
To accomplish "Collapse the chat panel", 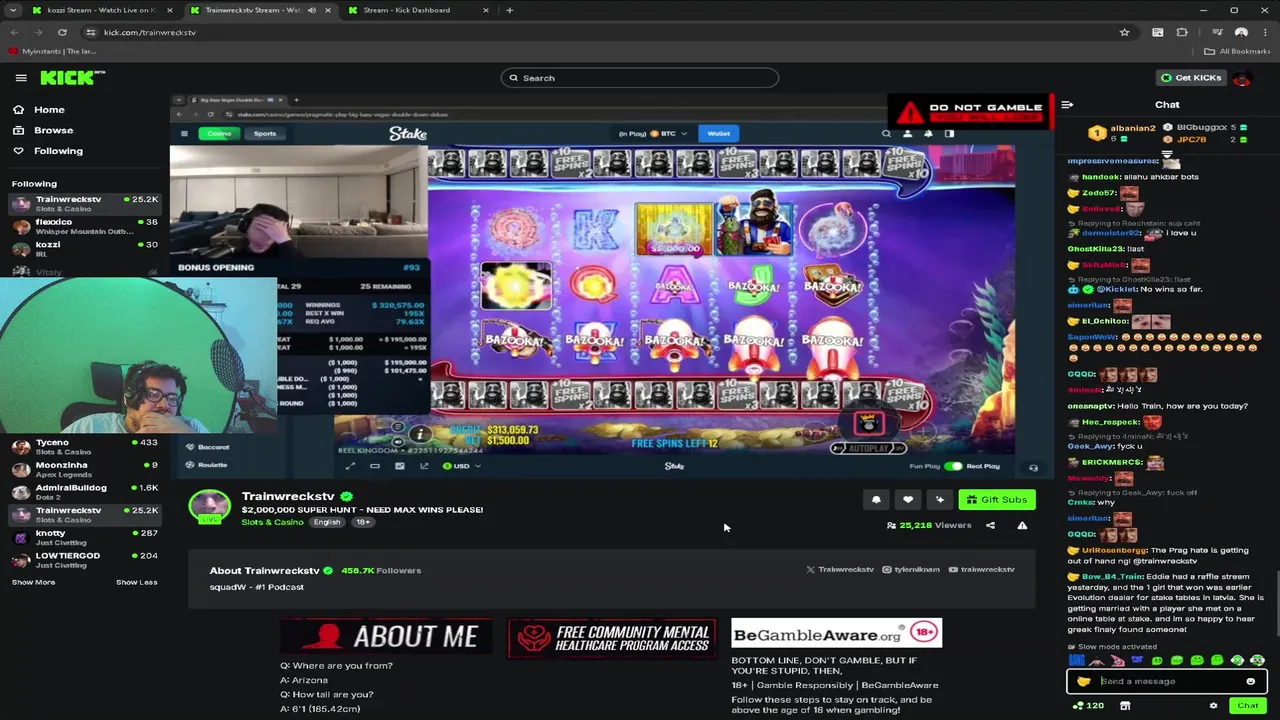I will (1067, 104).
